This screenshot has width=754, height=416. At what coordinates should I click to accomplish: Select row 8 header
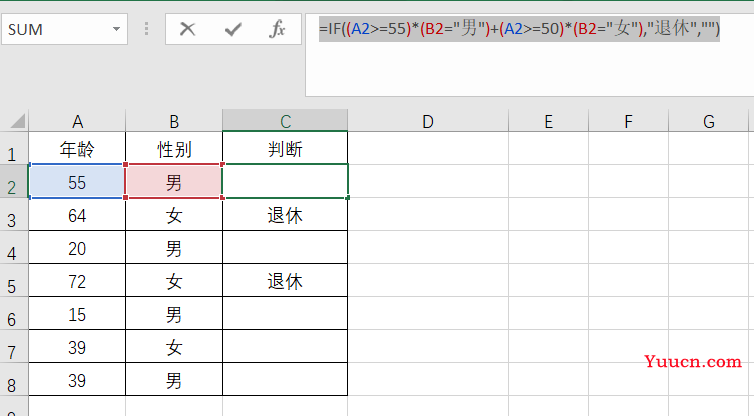pos(14,379)
